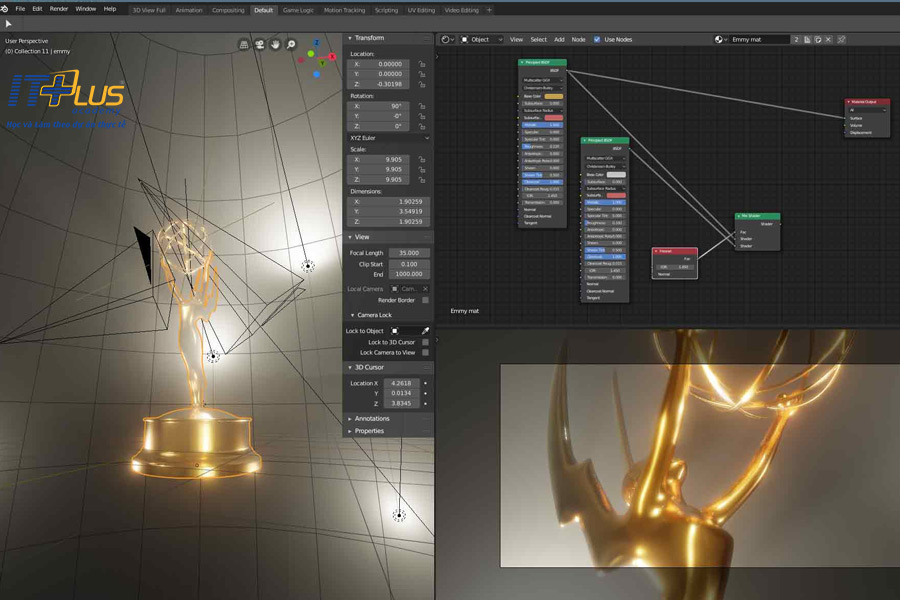The height and width of the screenshot is (600, 900).
Task: Click the eyedropper next to Lock to Object
Action: point(425,331)
